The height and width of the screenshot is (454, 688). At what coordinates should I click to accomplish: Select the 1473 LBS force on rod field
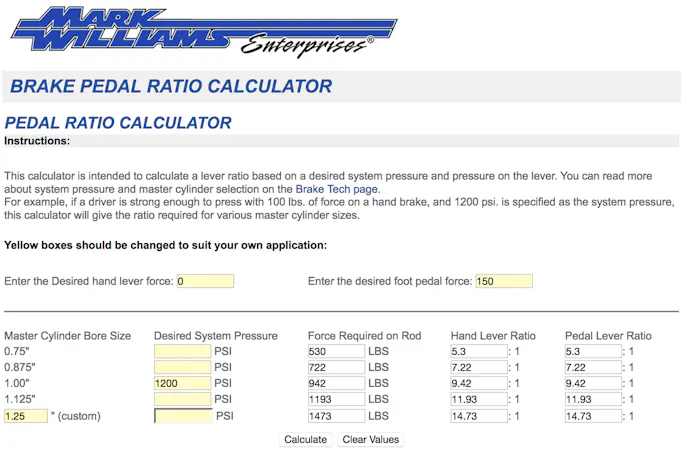(336, 416)
